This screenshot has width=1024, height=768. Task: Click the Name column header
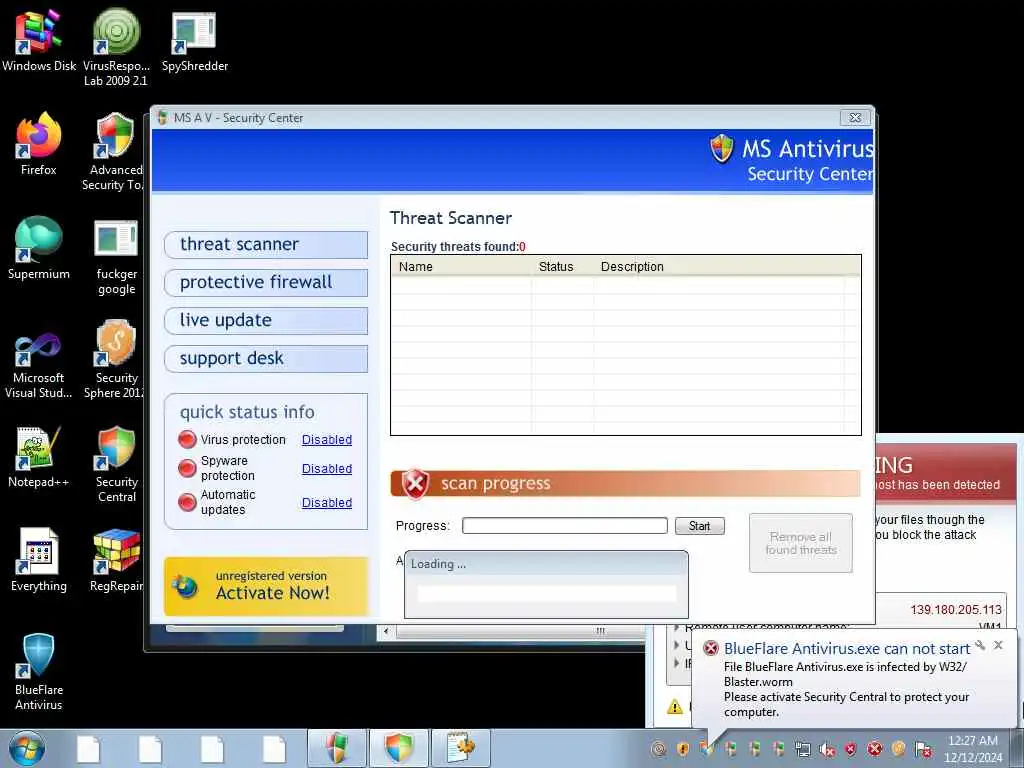461,266
